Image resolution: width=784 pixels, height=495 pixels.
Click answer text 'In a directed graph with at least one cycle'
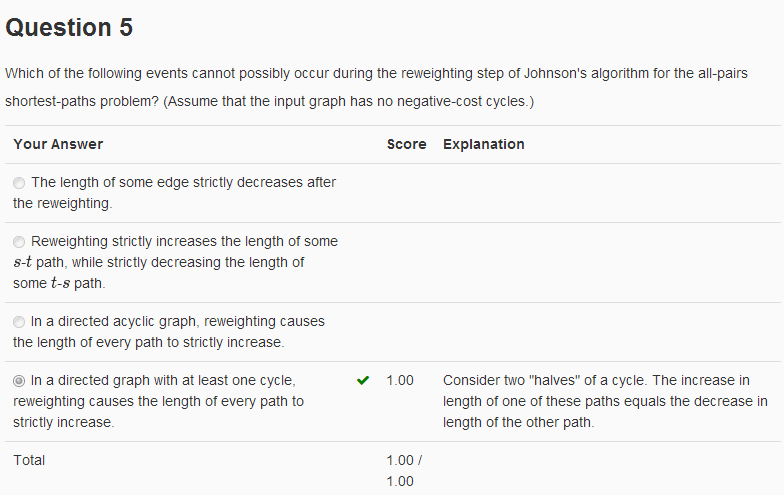[x=158, y=401]
